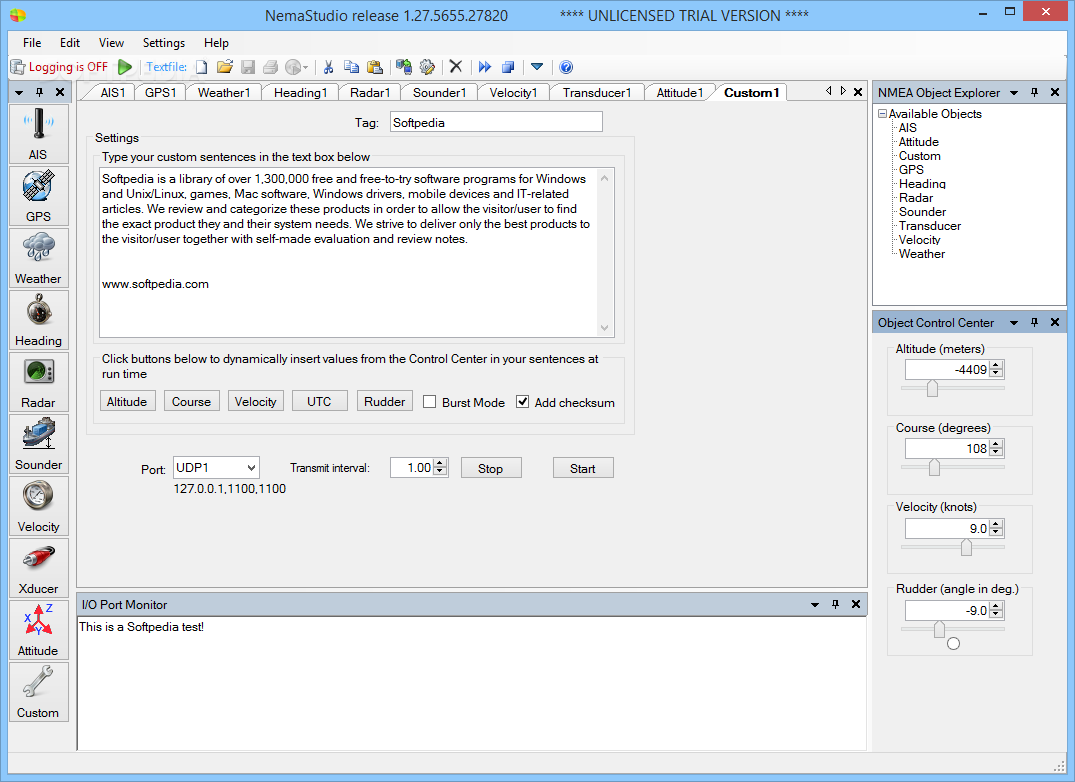1075x782 pixels.
Task: Click the logging database icon at toolbar start
Action: [18, 67]
